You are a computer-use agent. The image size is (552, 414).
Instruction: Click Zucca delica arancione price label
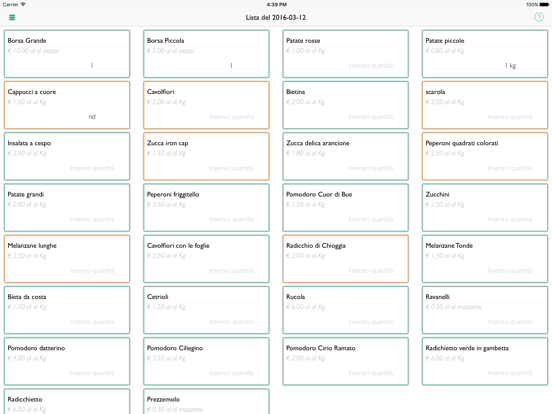(306, 153)
